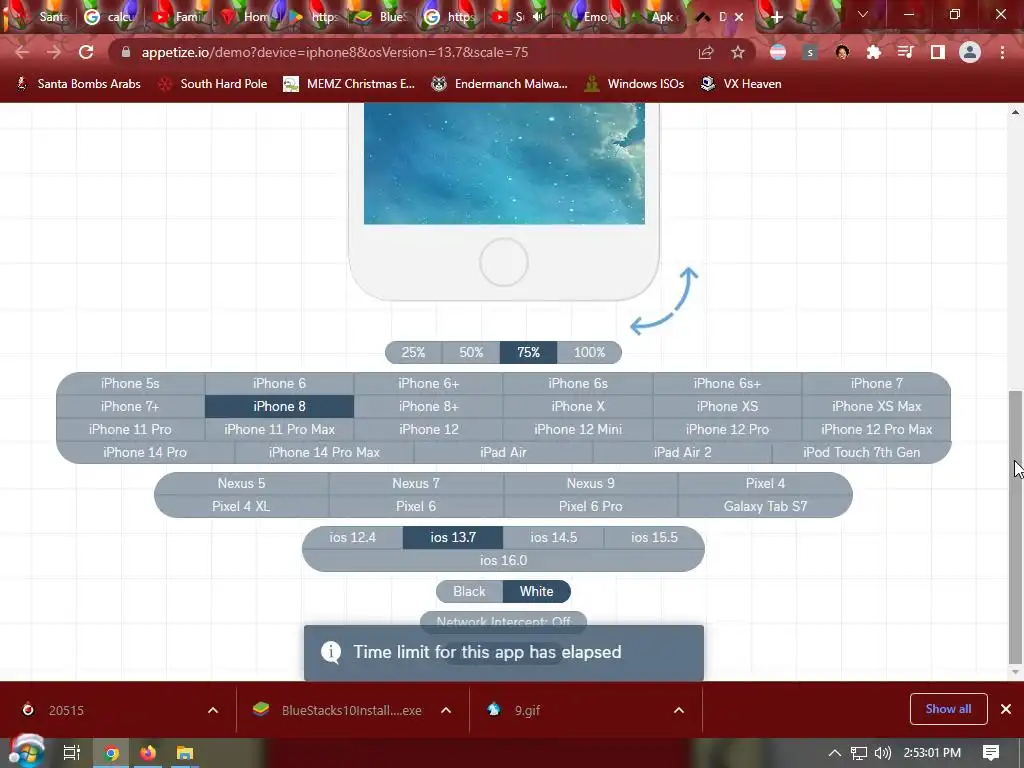Screen dimensions: 1024x768
Task: Set device scale to 25%
Action: click(x=413, y=352)
